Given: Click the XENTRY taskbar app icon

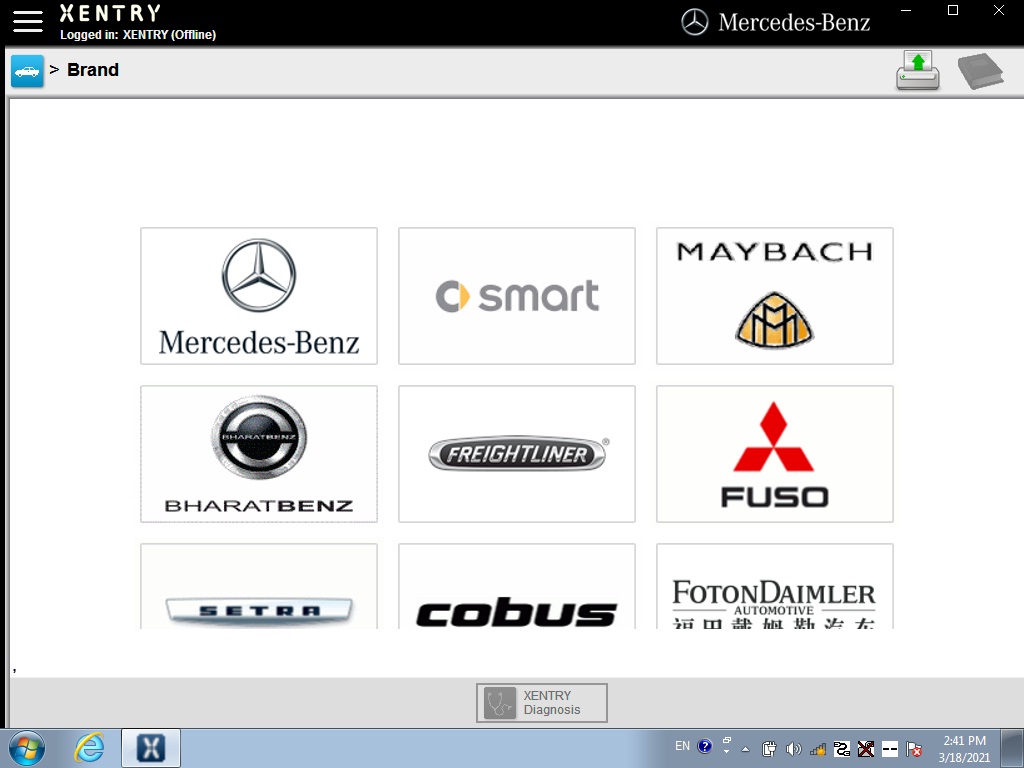Looking at the screenshot, I should point(151,748).
